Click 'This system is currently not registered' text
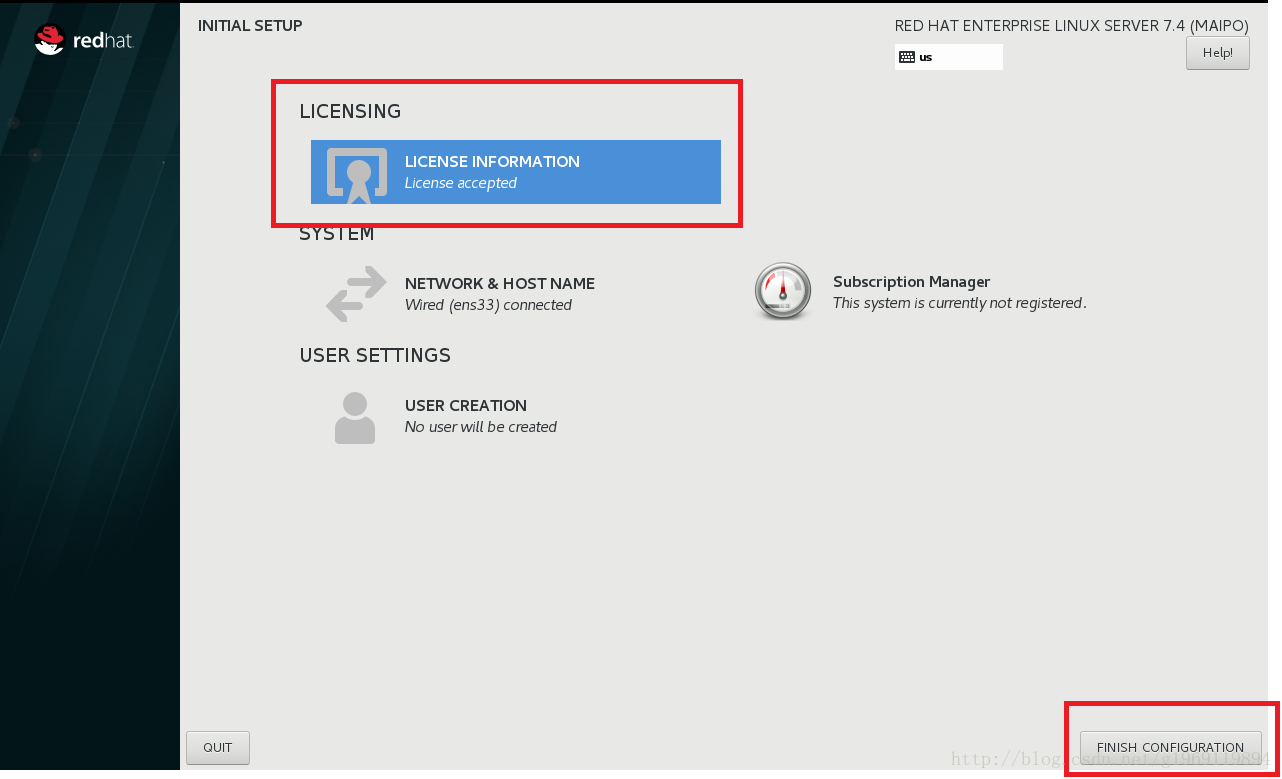 [959, 303]
